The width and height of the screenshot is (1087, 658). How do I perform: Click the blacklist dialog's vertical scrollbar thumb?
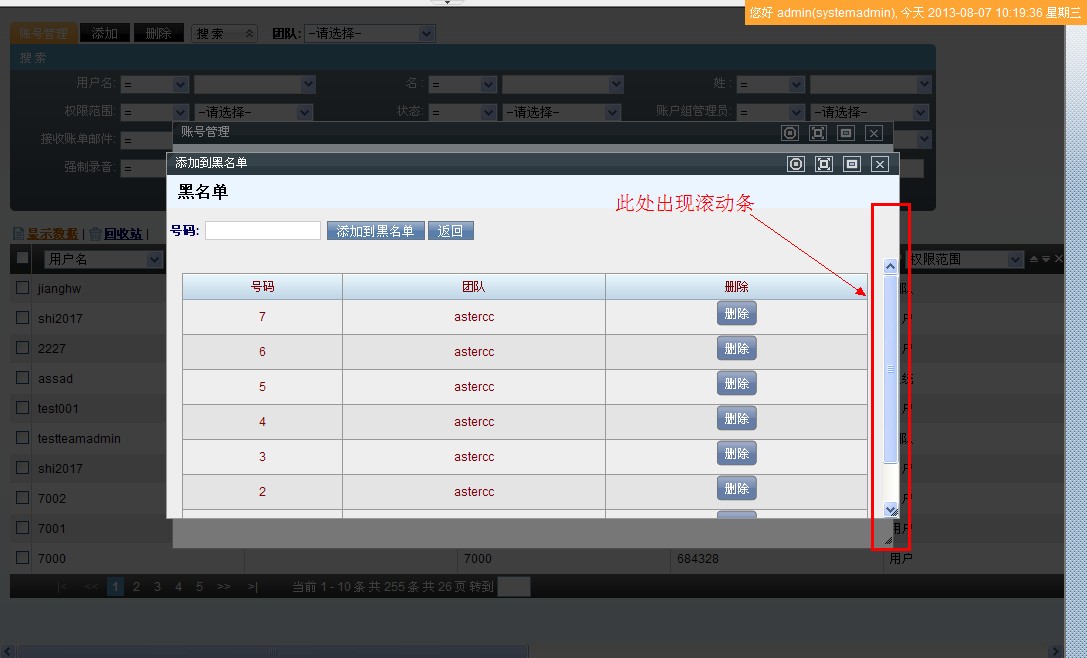(891, 369)
